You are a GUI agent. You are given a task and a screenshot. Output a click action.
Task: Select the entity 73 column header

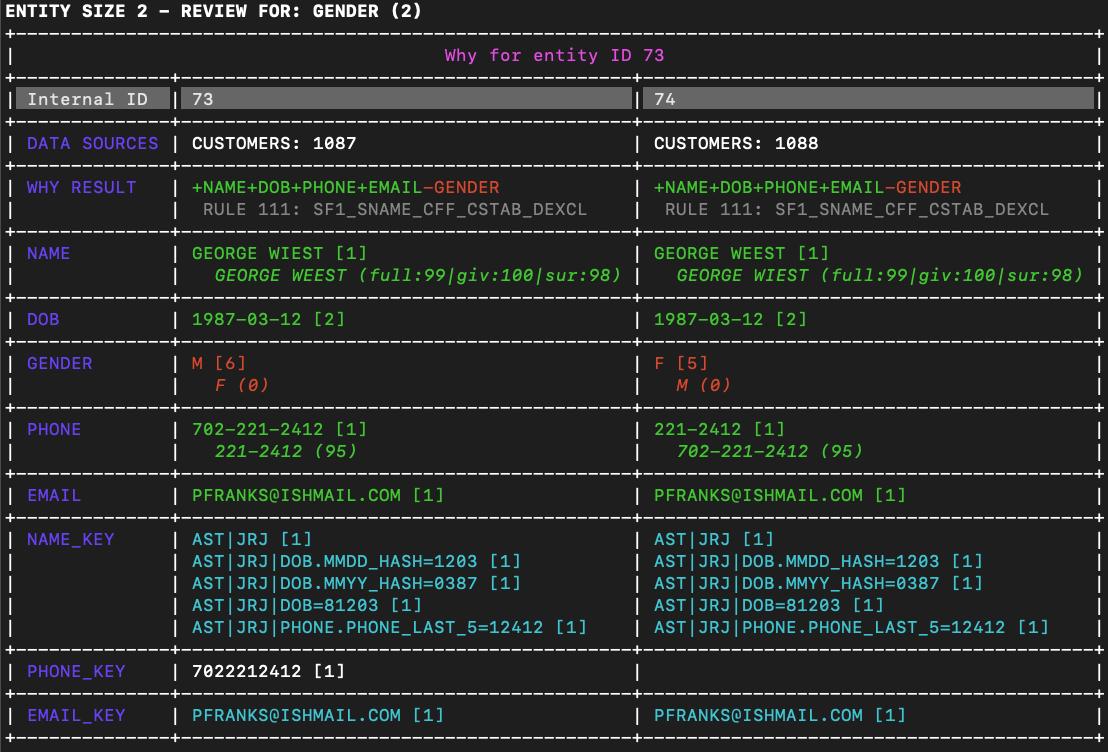pos(406,99)
